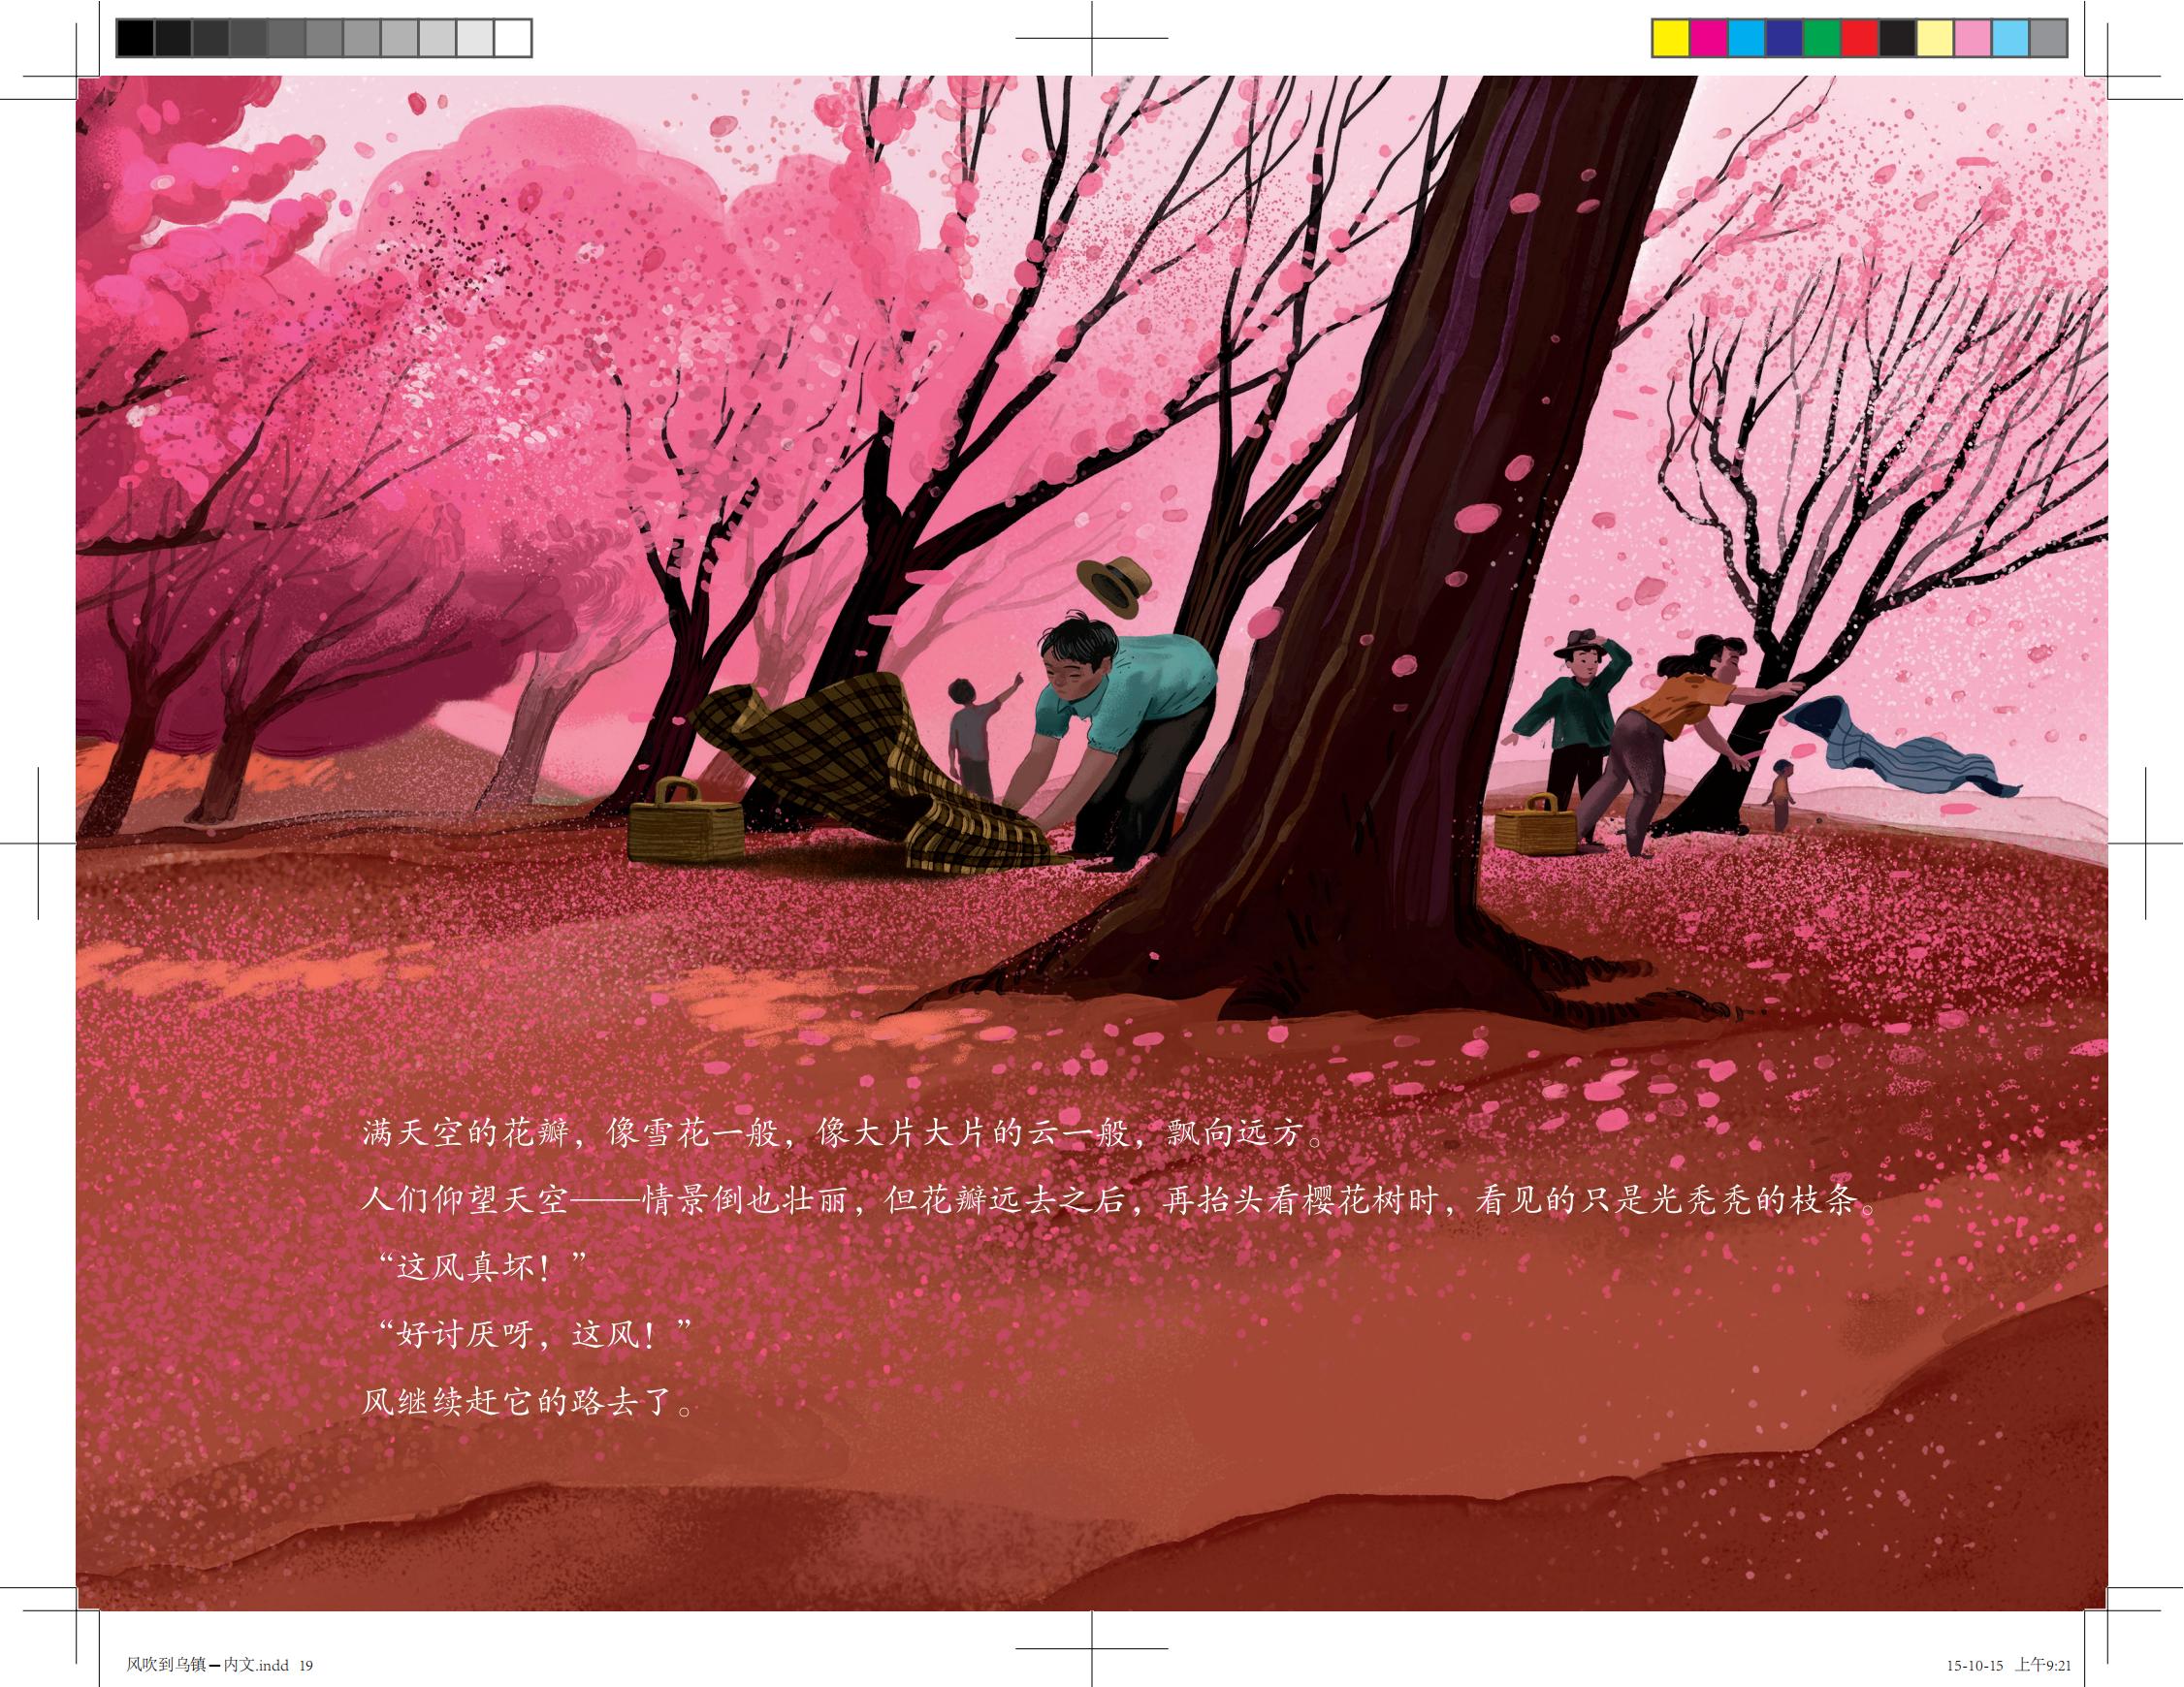Click the footer filename 风吹到乌镇-内文.indd
This screenshot has width=2184, height=1687.
[x=207, y=1665]
